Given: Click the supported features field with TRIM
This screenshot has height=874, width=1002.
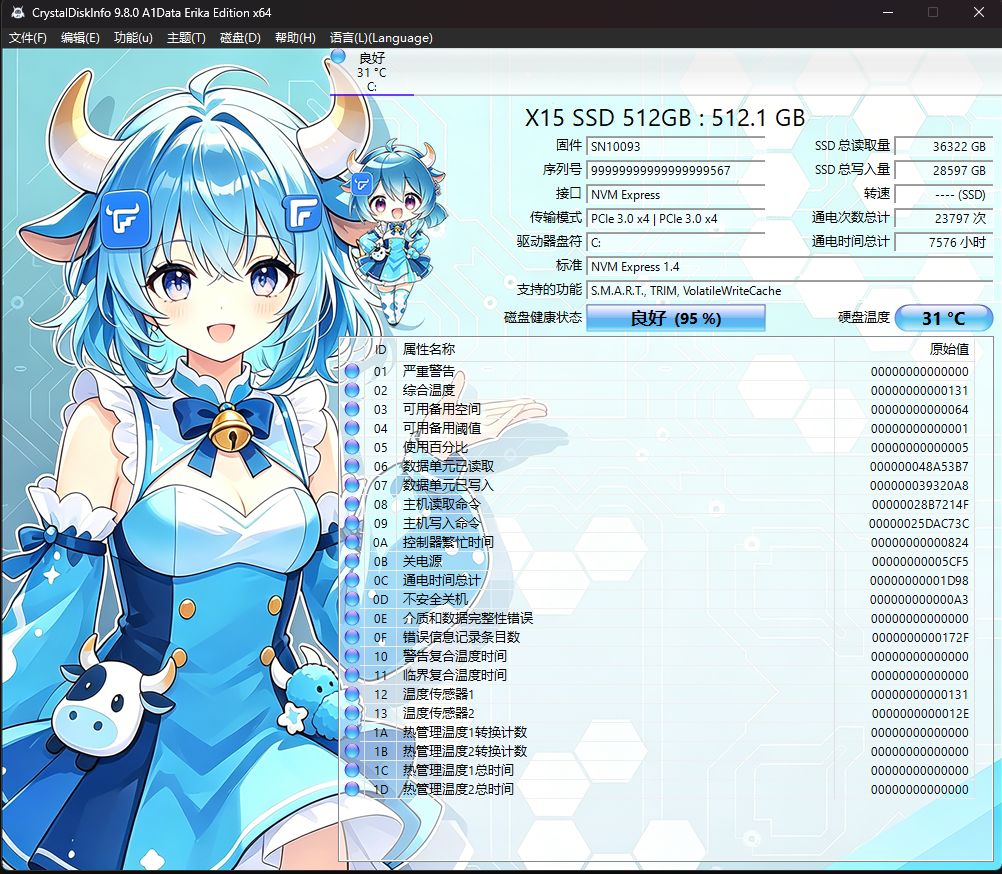Looking at the screenshot, I should pos(789,291).
